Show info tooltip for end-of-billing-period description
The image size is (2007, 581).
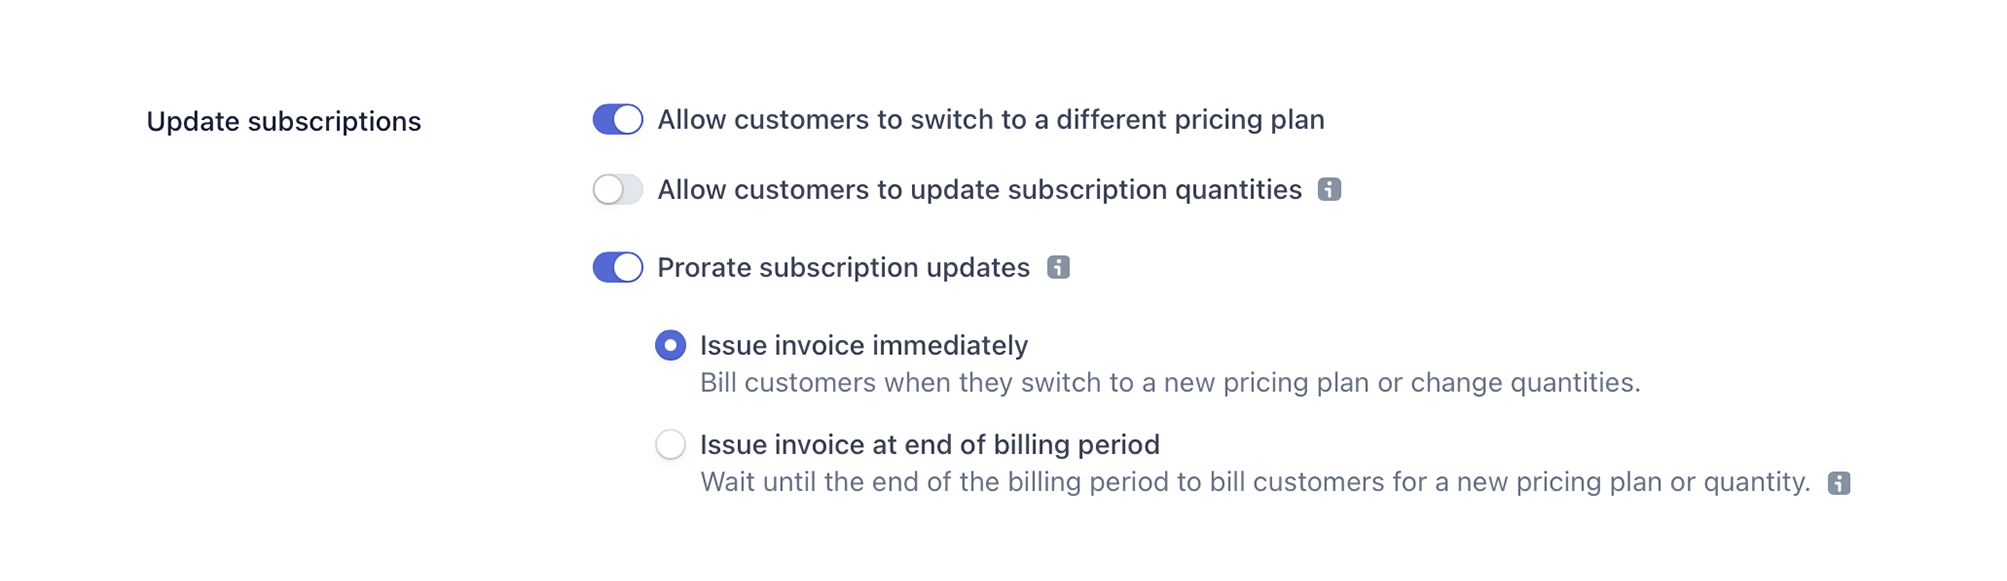pos(1839,483)
